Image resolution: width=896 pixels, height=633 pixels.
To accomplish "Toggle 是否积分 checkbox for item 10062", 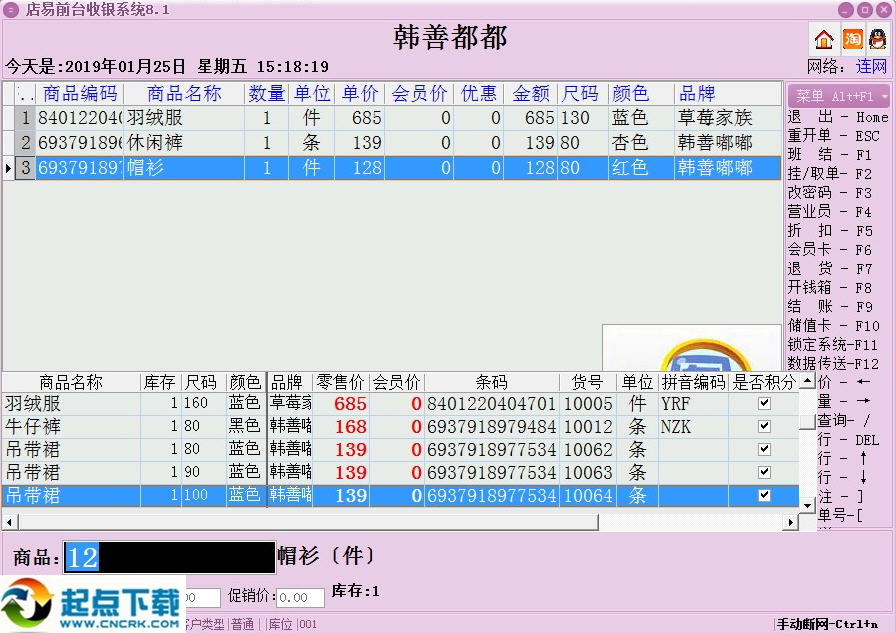I will click(x=764, y=449).
